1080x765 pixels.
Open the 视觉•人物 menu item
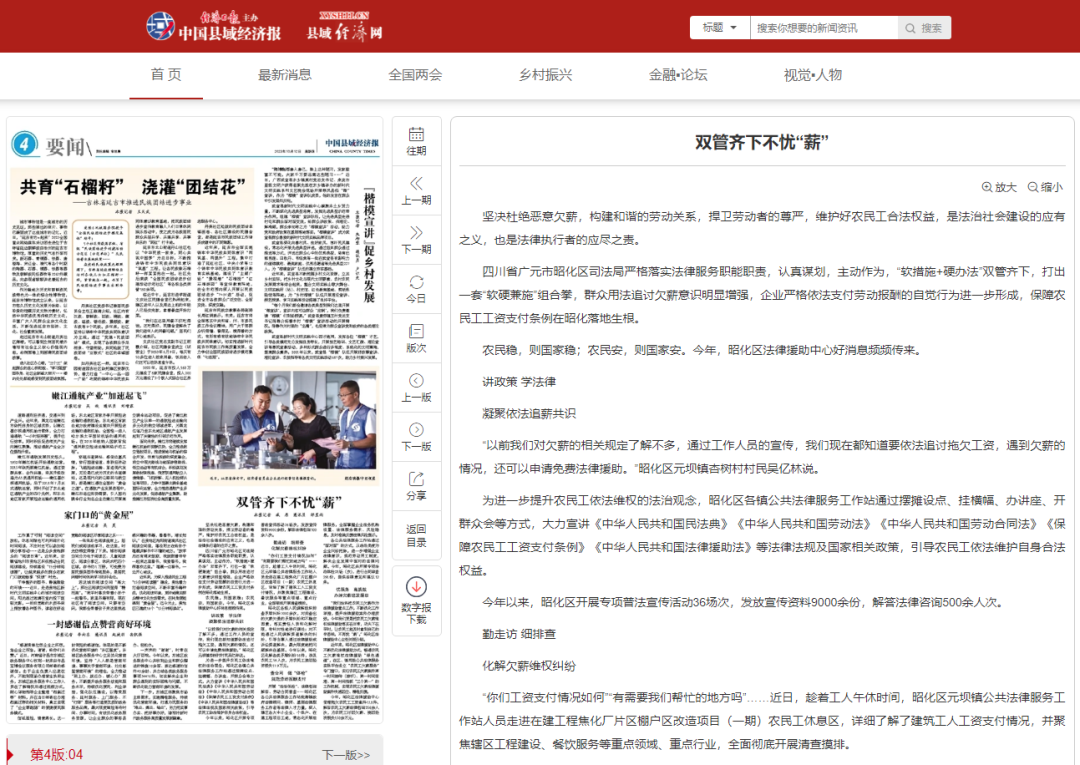click(813, 75)
